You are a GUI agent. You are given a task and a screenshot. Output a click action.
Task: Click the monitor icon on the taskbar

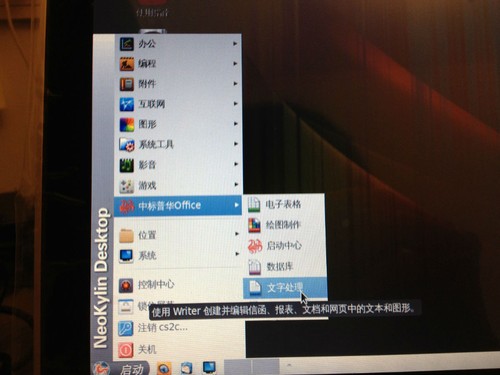(x=209, y=368)
